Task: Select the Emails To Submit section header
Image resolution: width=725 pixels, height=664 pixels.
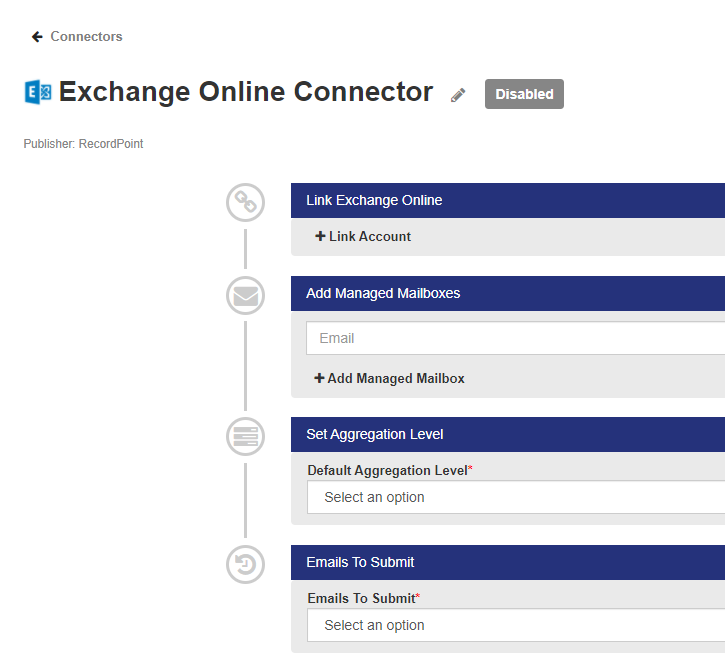Action: (x=508, y=562)
